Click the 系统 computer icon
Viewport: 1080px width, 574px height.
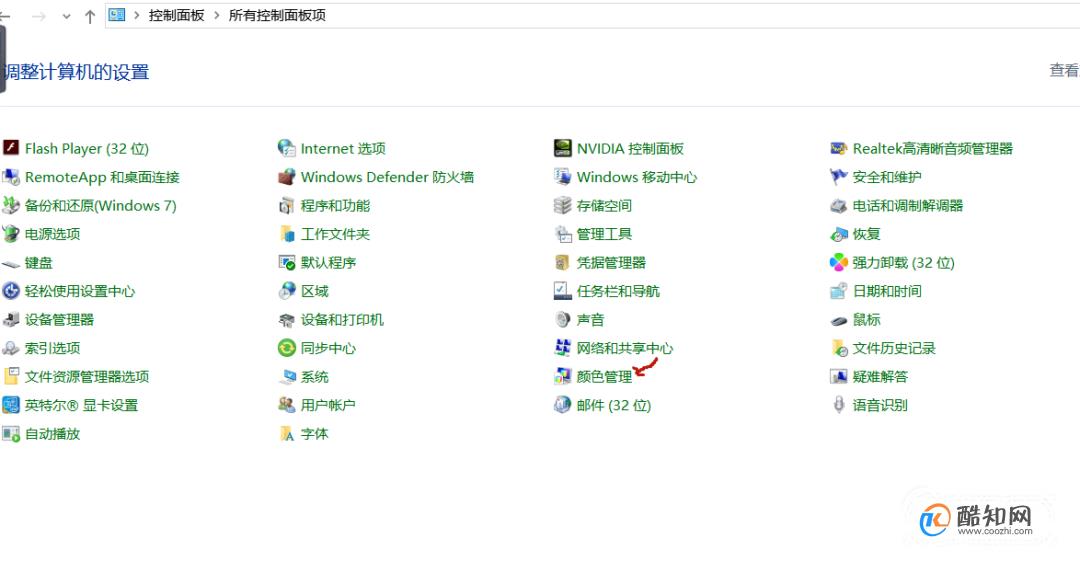tap(287, 376)
